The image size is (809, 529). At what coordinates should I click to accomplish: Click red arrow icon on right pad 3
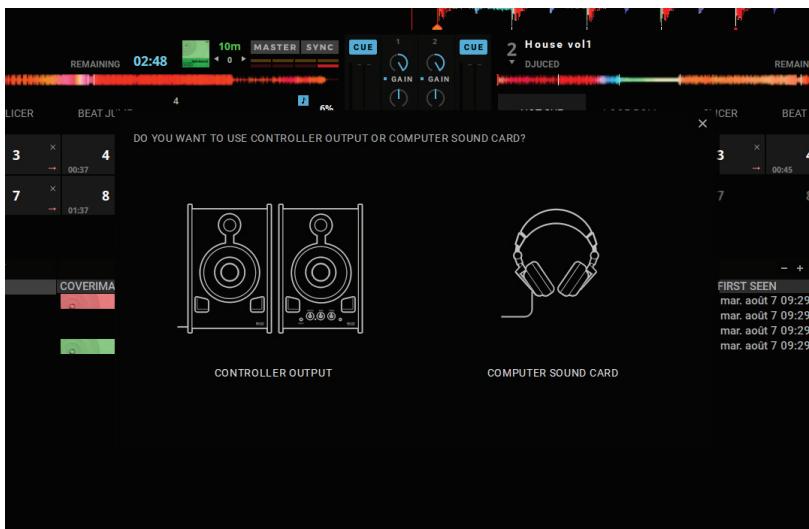pos(756,168)
